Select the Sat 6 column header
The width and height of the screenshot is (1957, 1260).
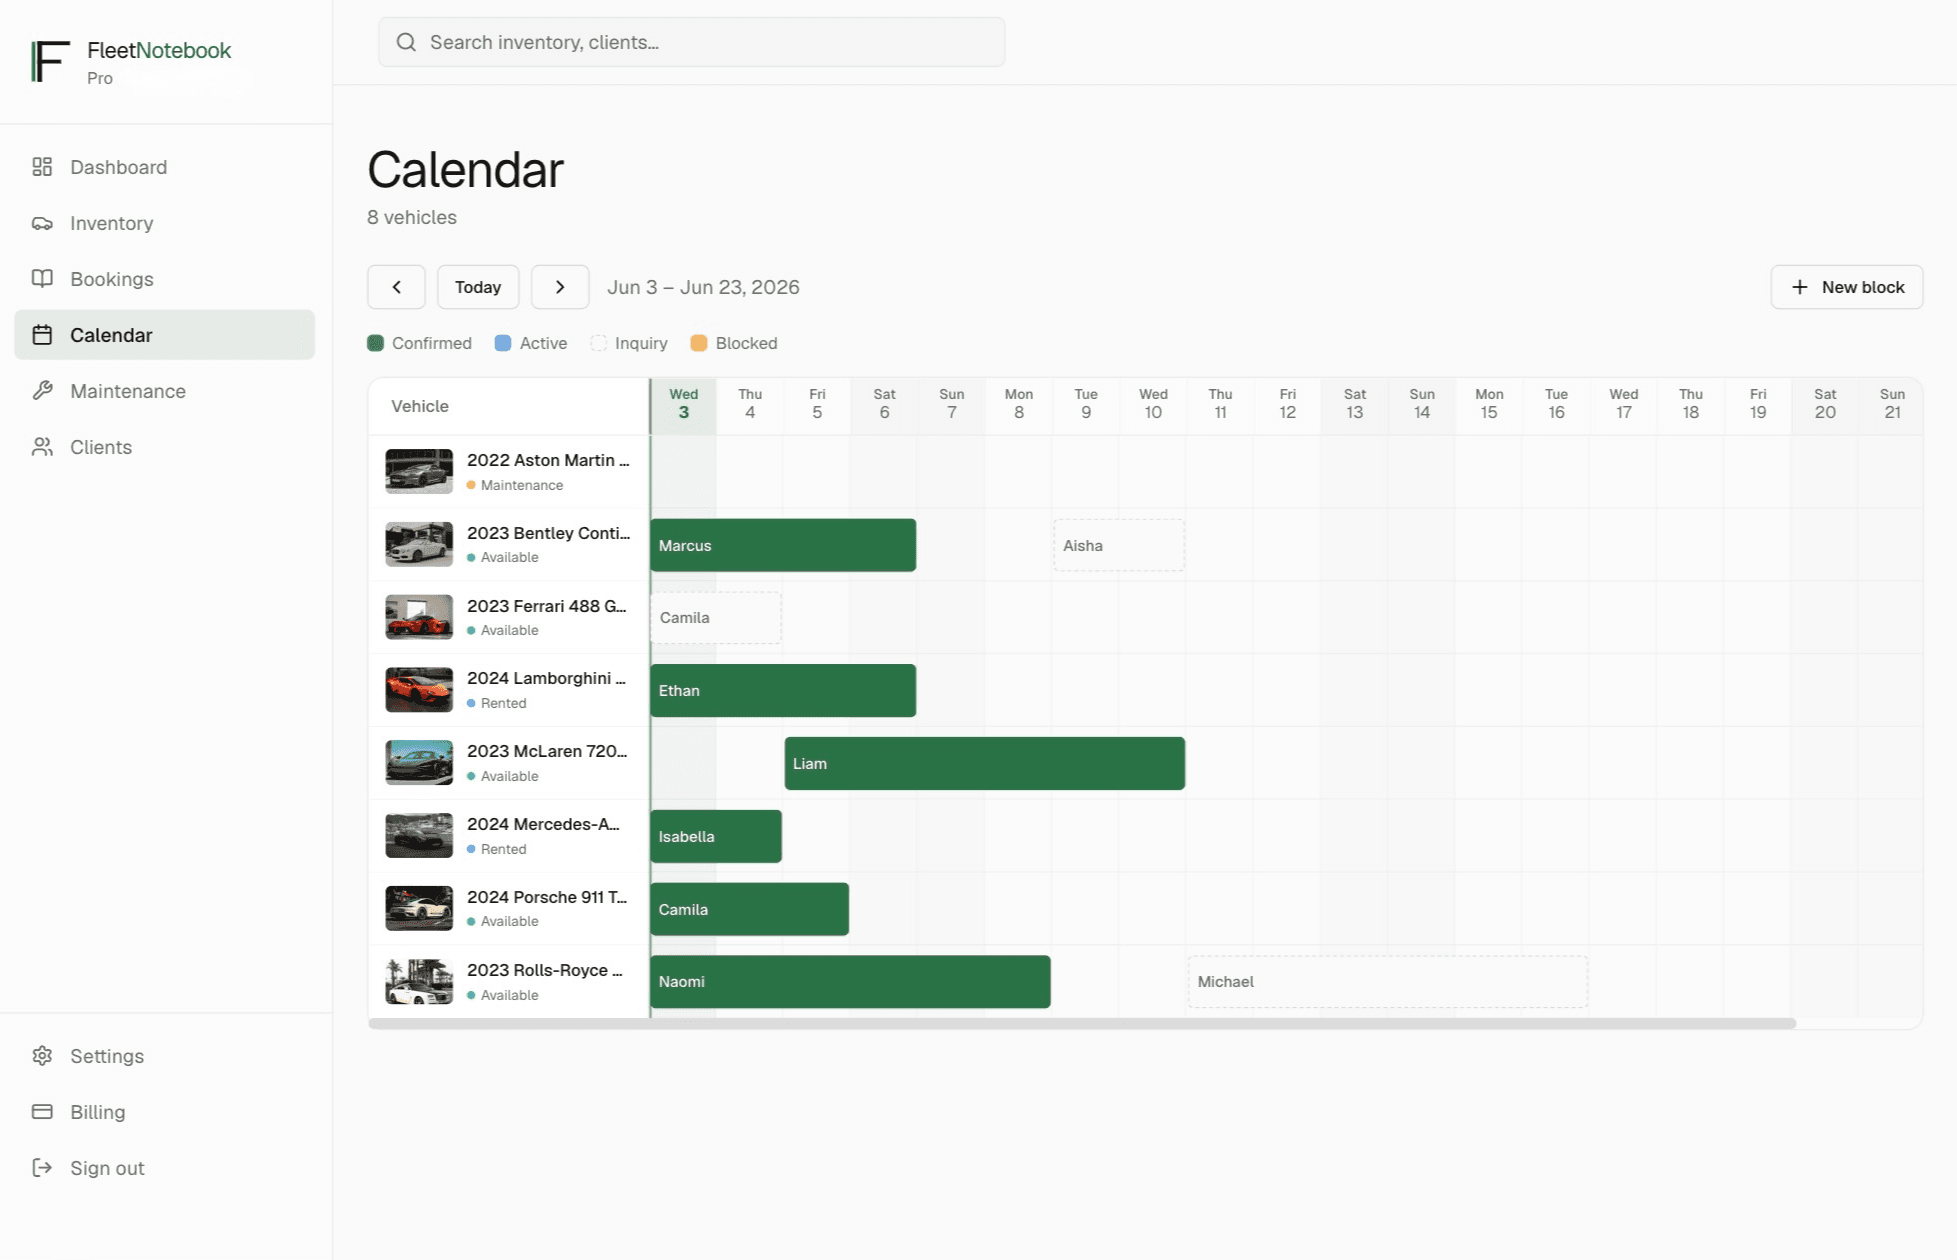coord(884,405)
